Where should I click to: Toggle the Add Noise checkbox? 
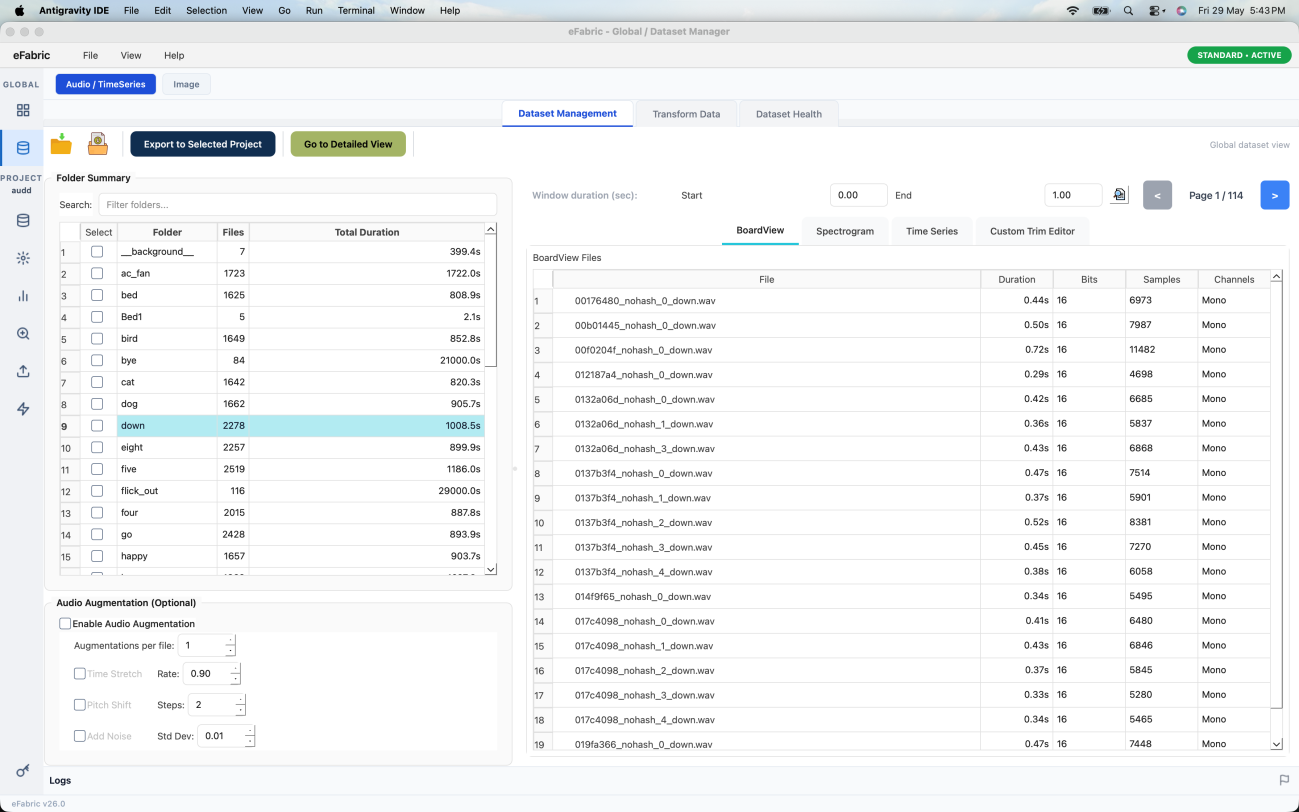(x=80, y=736)
